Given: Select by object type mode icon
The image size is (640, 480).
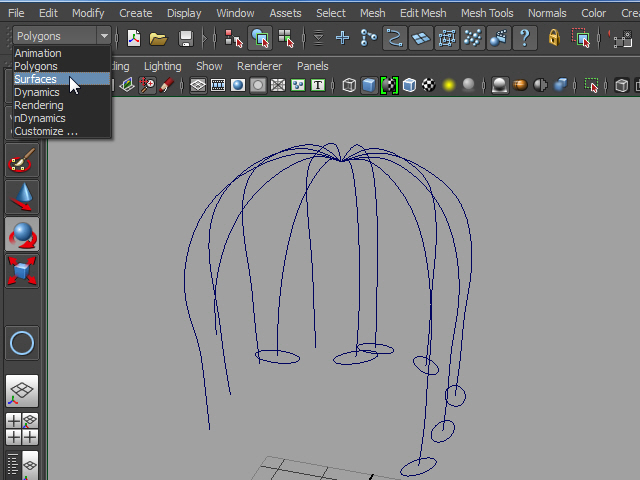Looking at the screenshot, I should point(260,38).
